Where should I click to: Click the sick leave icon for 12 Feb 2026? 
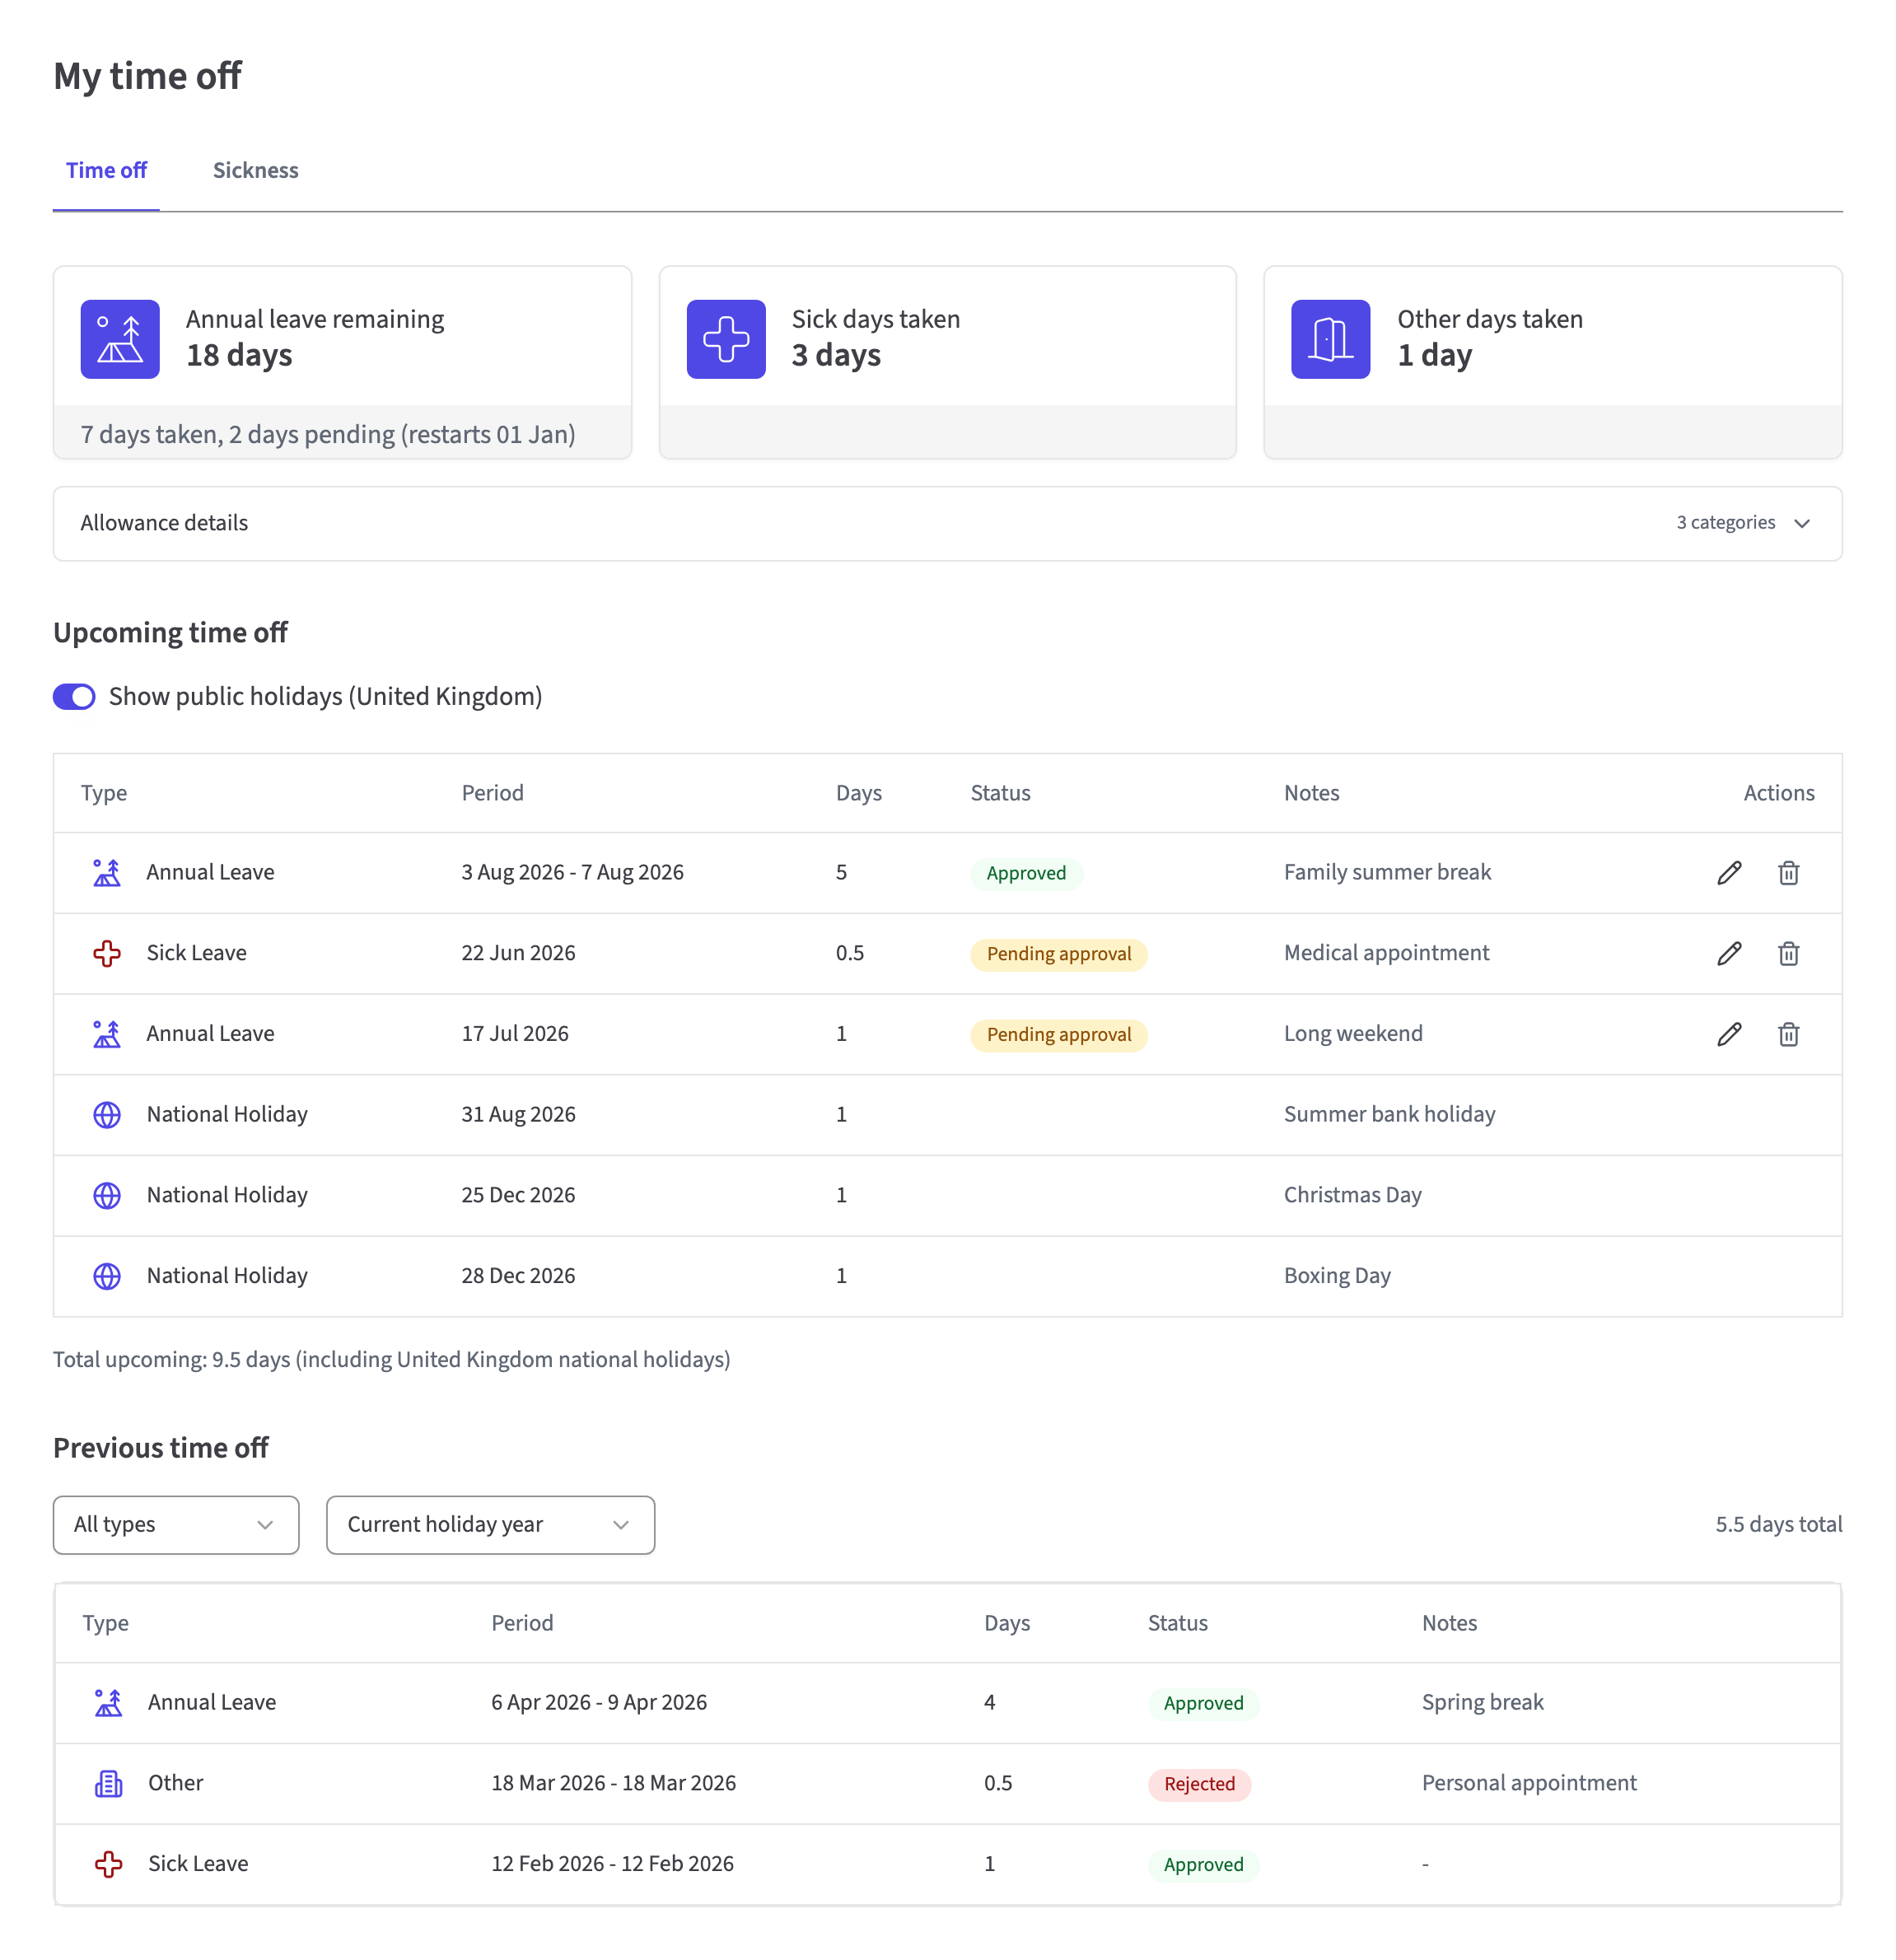[x=108, y=1865]
